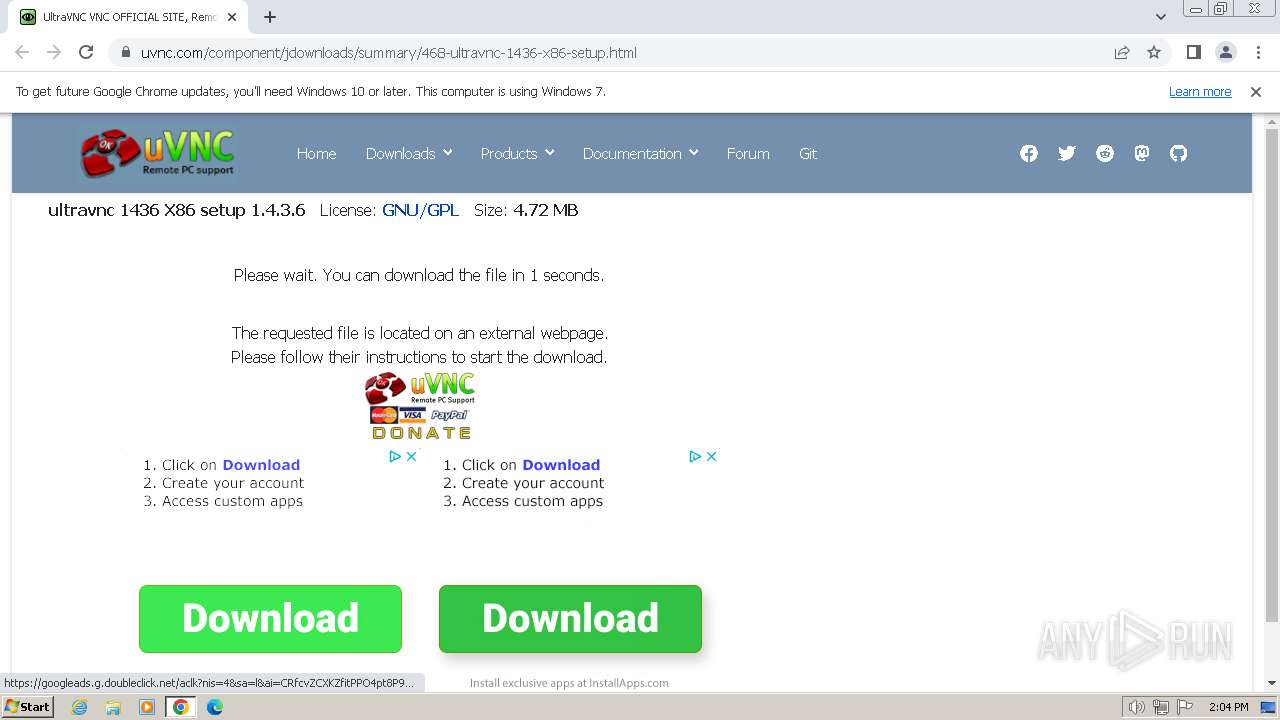Click the browser Forward arrow
1280x720 pixels.
pyautogui.click(x=54, y=52)
